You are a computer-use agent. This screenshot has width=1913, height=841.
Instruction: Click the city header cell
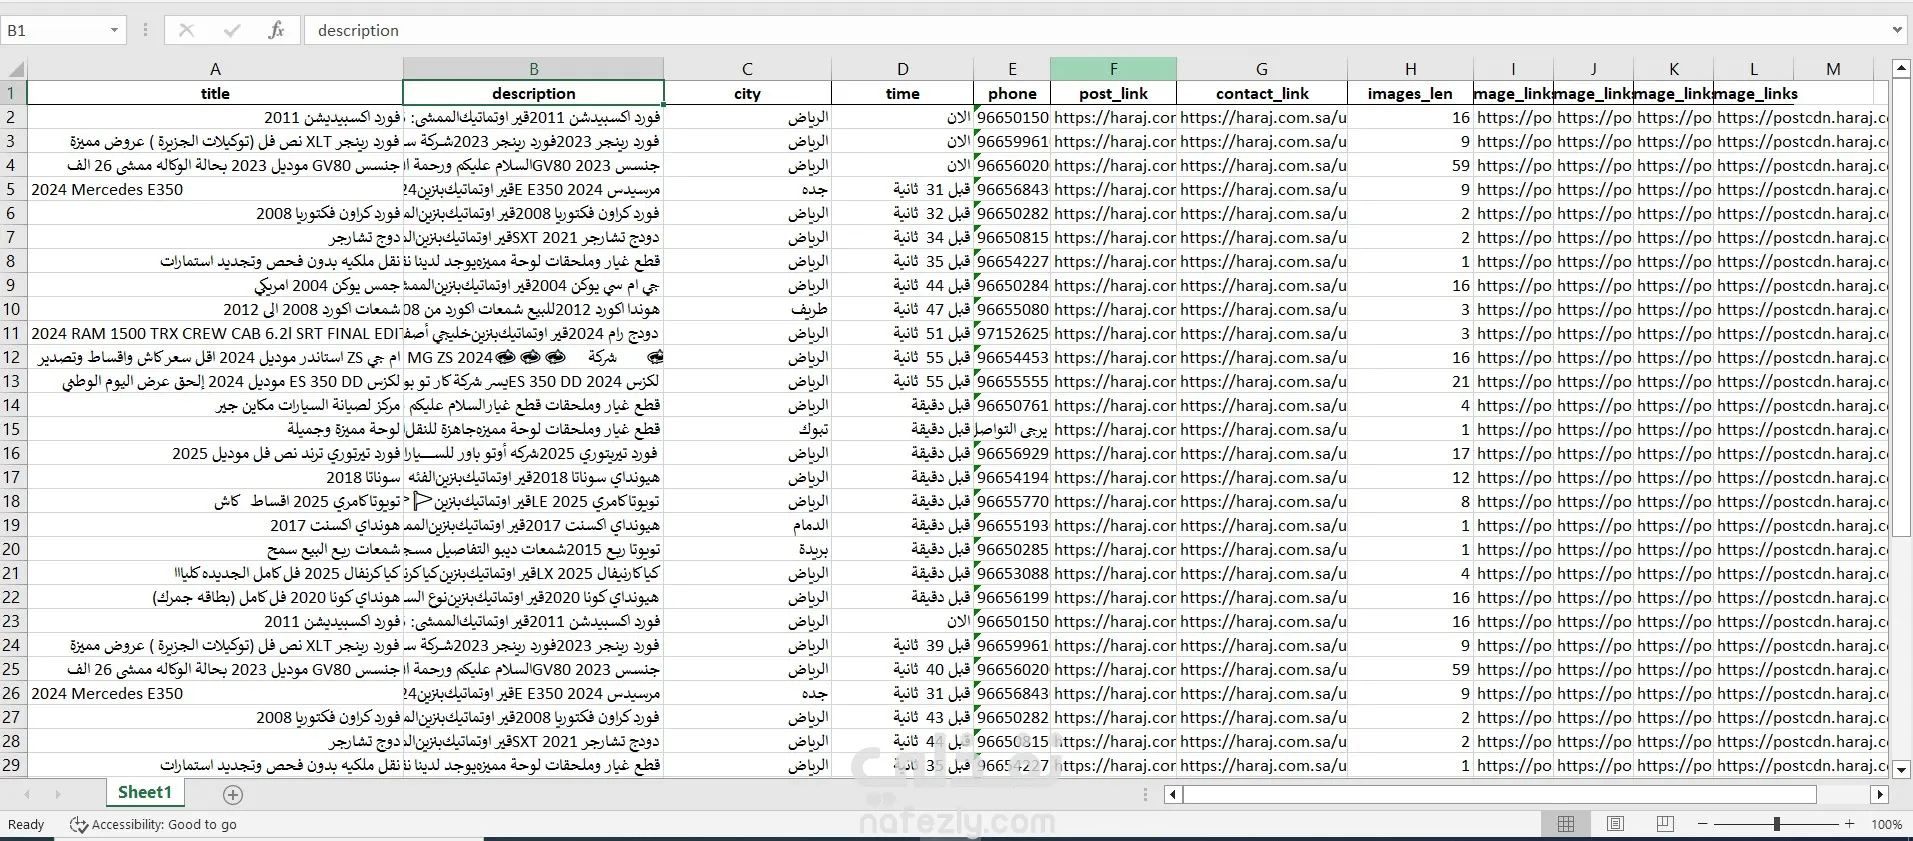coord(747,93)
